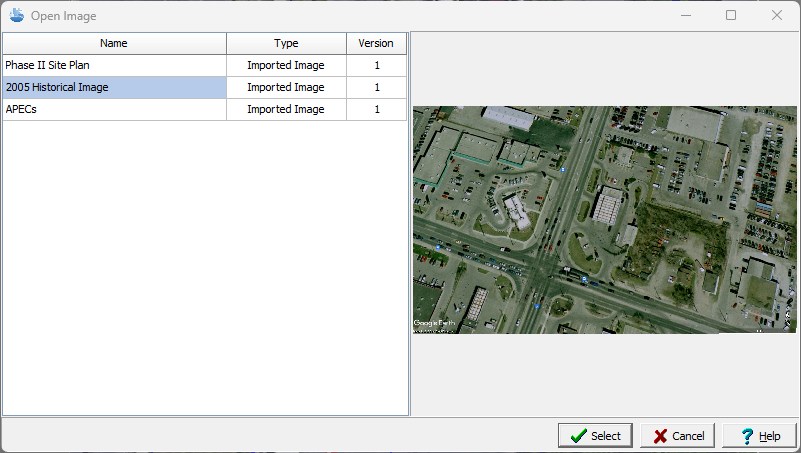
Task: Cancel the Open Image dialog
Action: (678, 436)
